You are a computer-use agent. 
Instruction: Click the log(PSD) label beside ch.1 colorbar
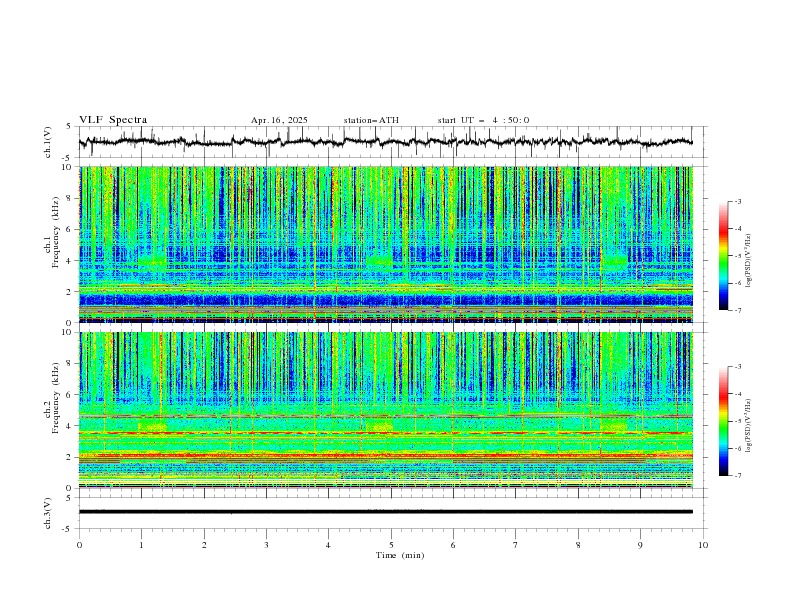(749, 261)
